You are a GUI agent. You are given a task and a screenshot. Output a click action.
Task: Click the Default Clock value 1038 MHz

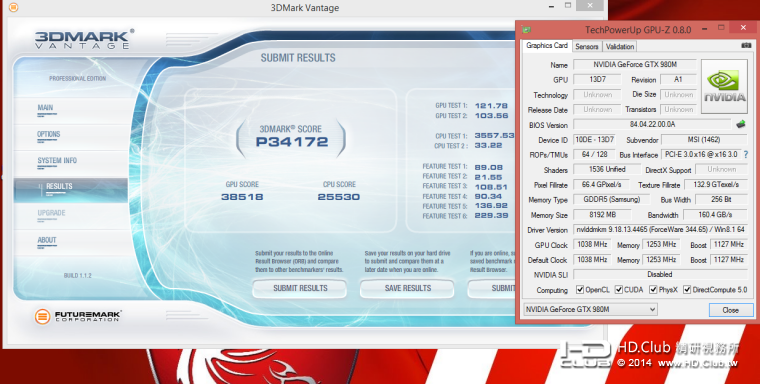click(592, 259)
